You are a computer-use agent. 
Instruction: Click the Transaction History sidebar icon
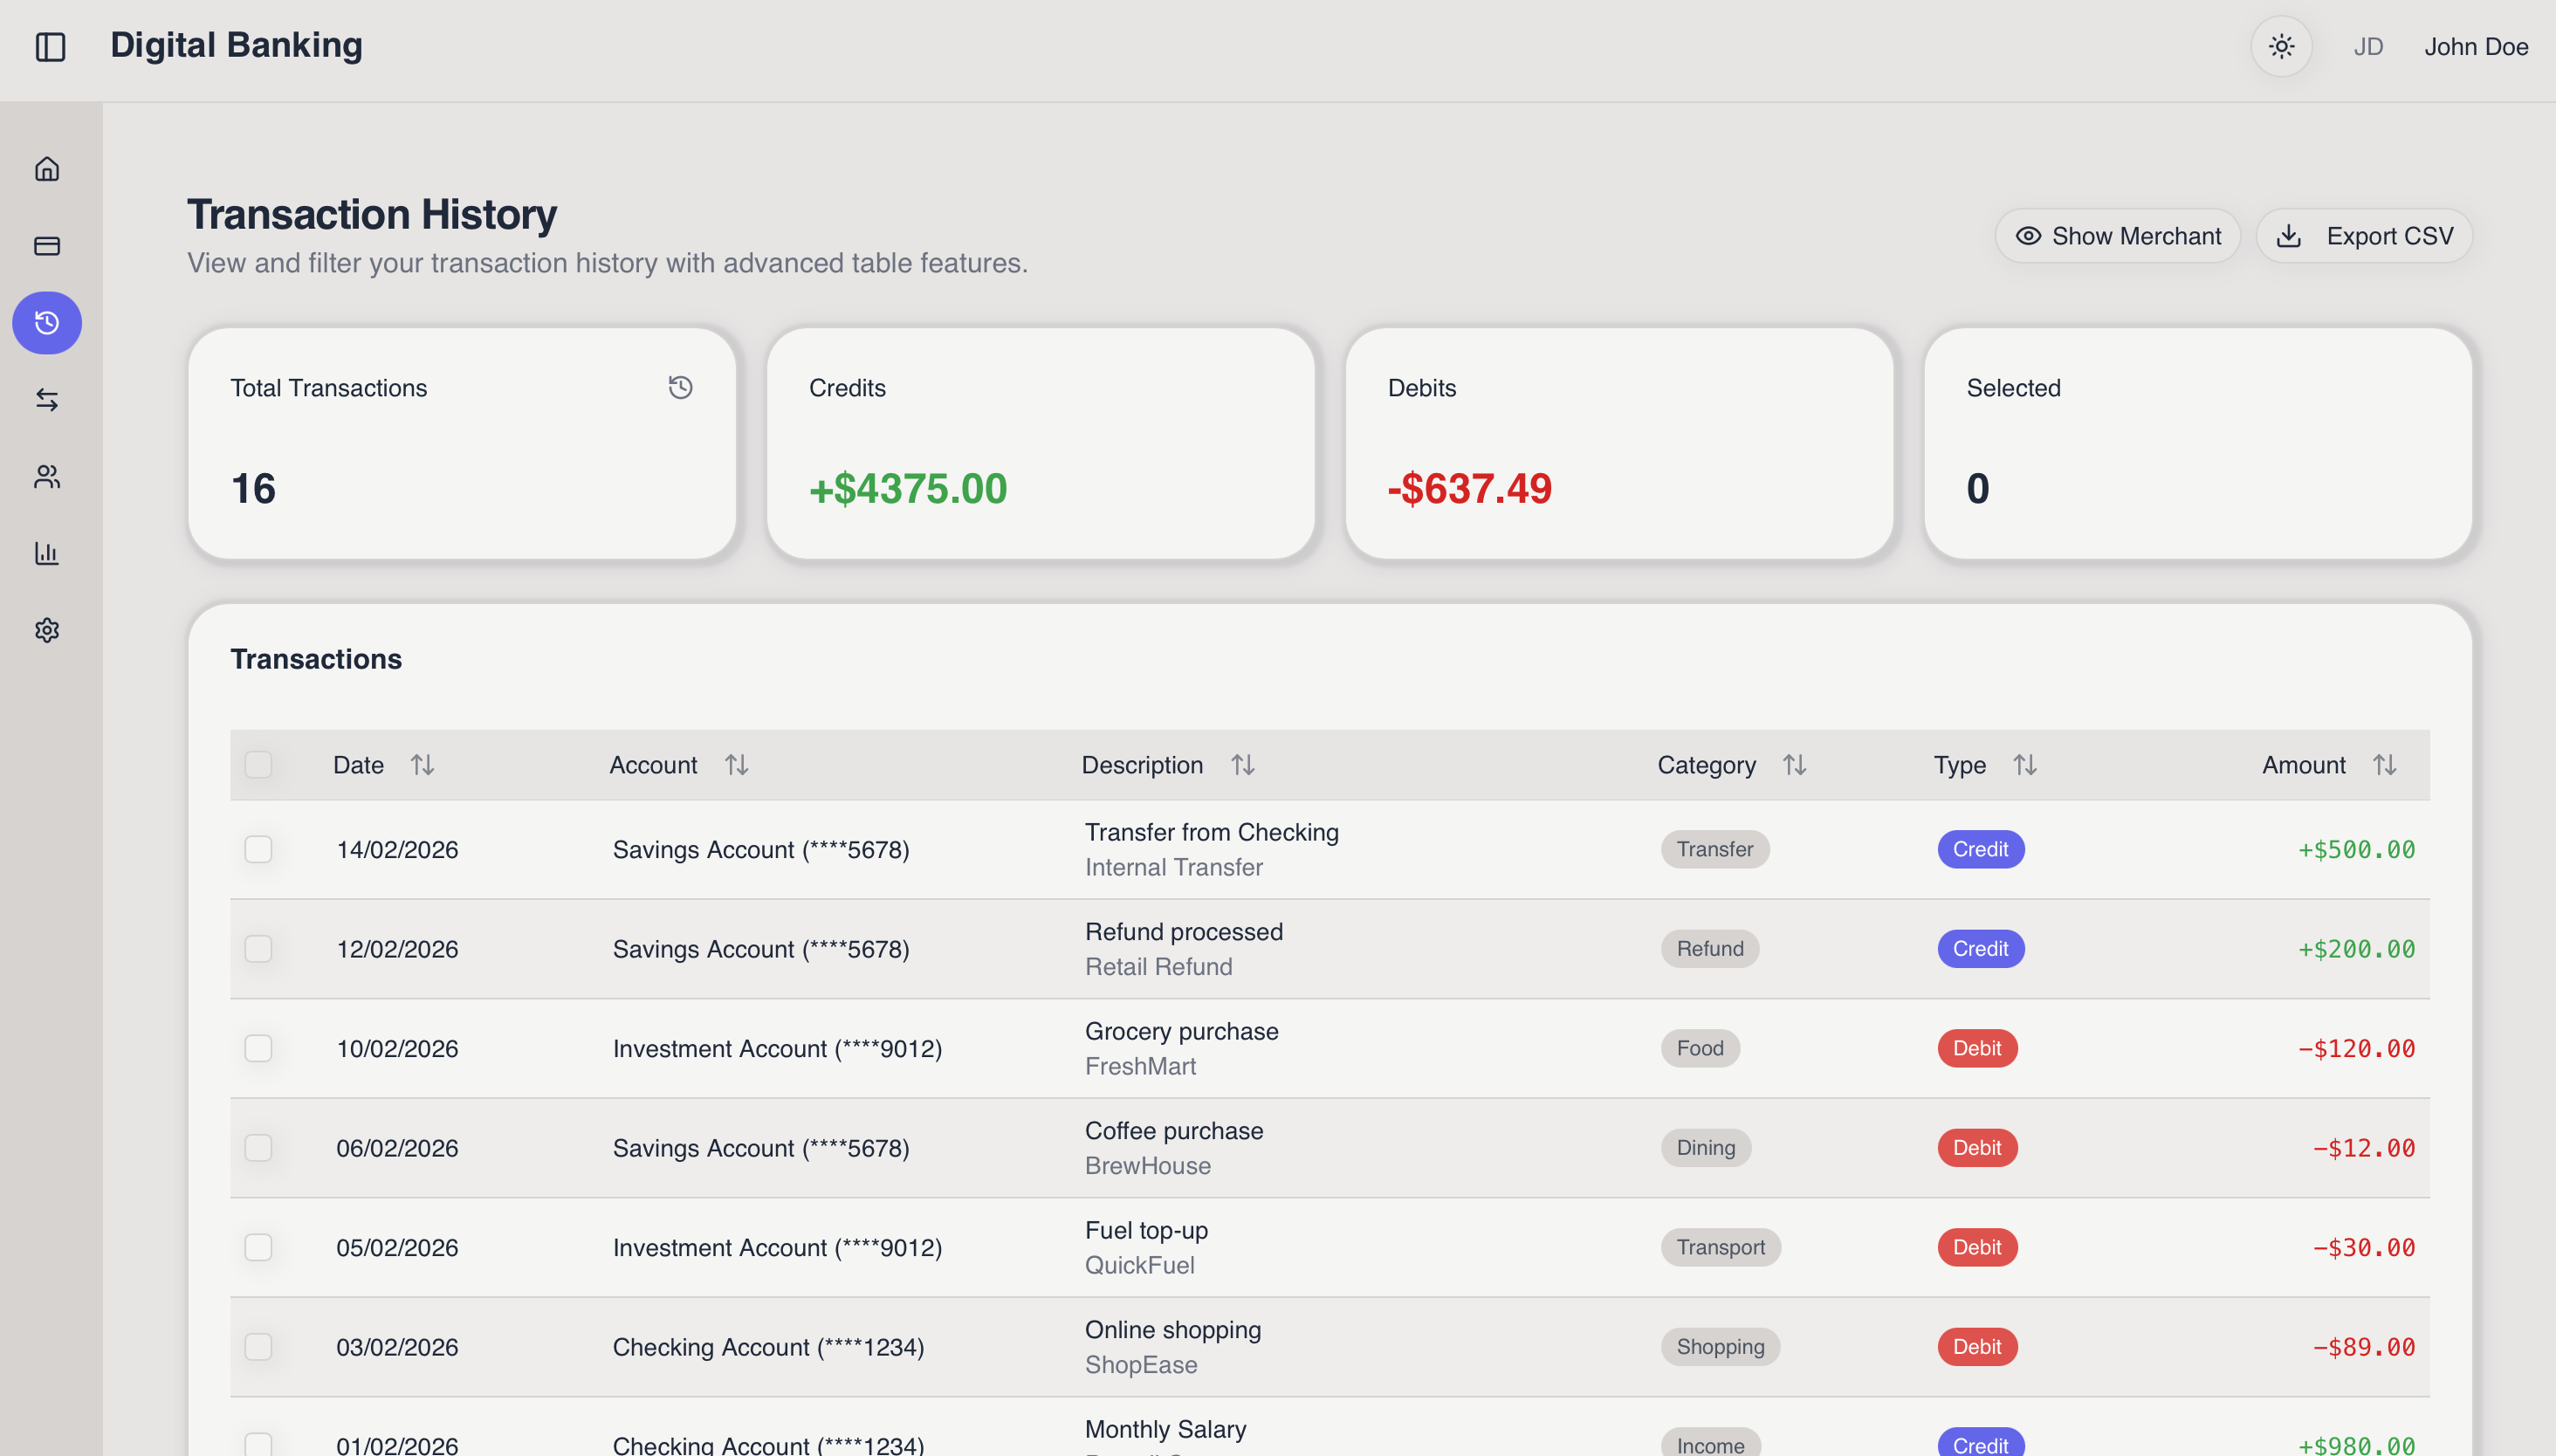[x=47, y=322]
